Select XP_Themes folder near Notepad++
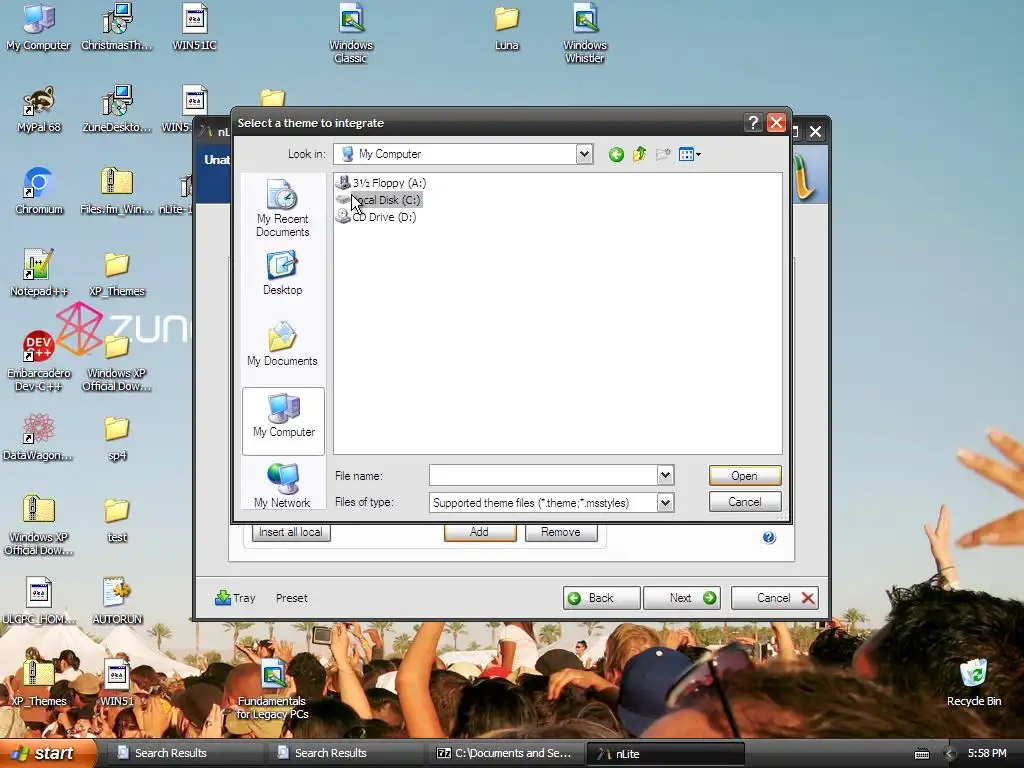Image resolution: width=1024 pixels, height=768 pixels. click(x=117, y=273)
